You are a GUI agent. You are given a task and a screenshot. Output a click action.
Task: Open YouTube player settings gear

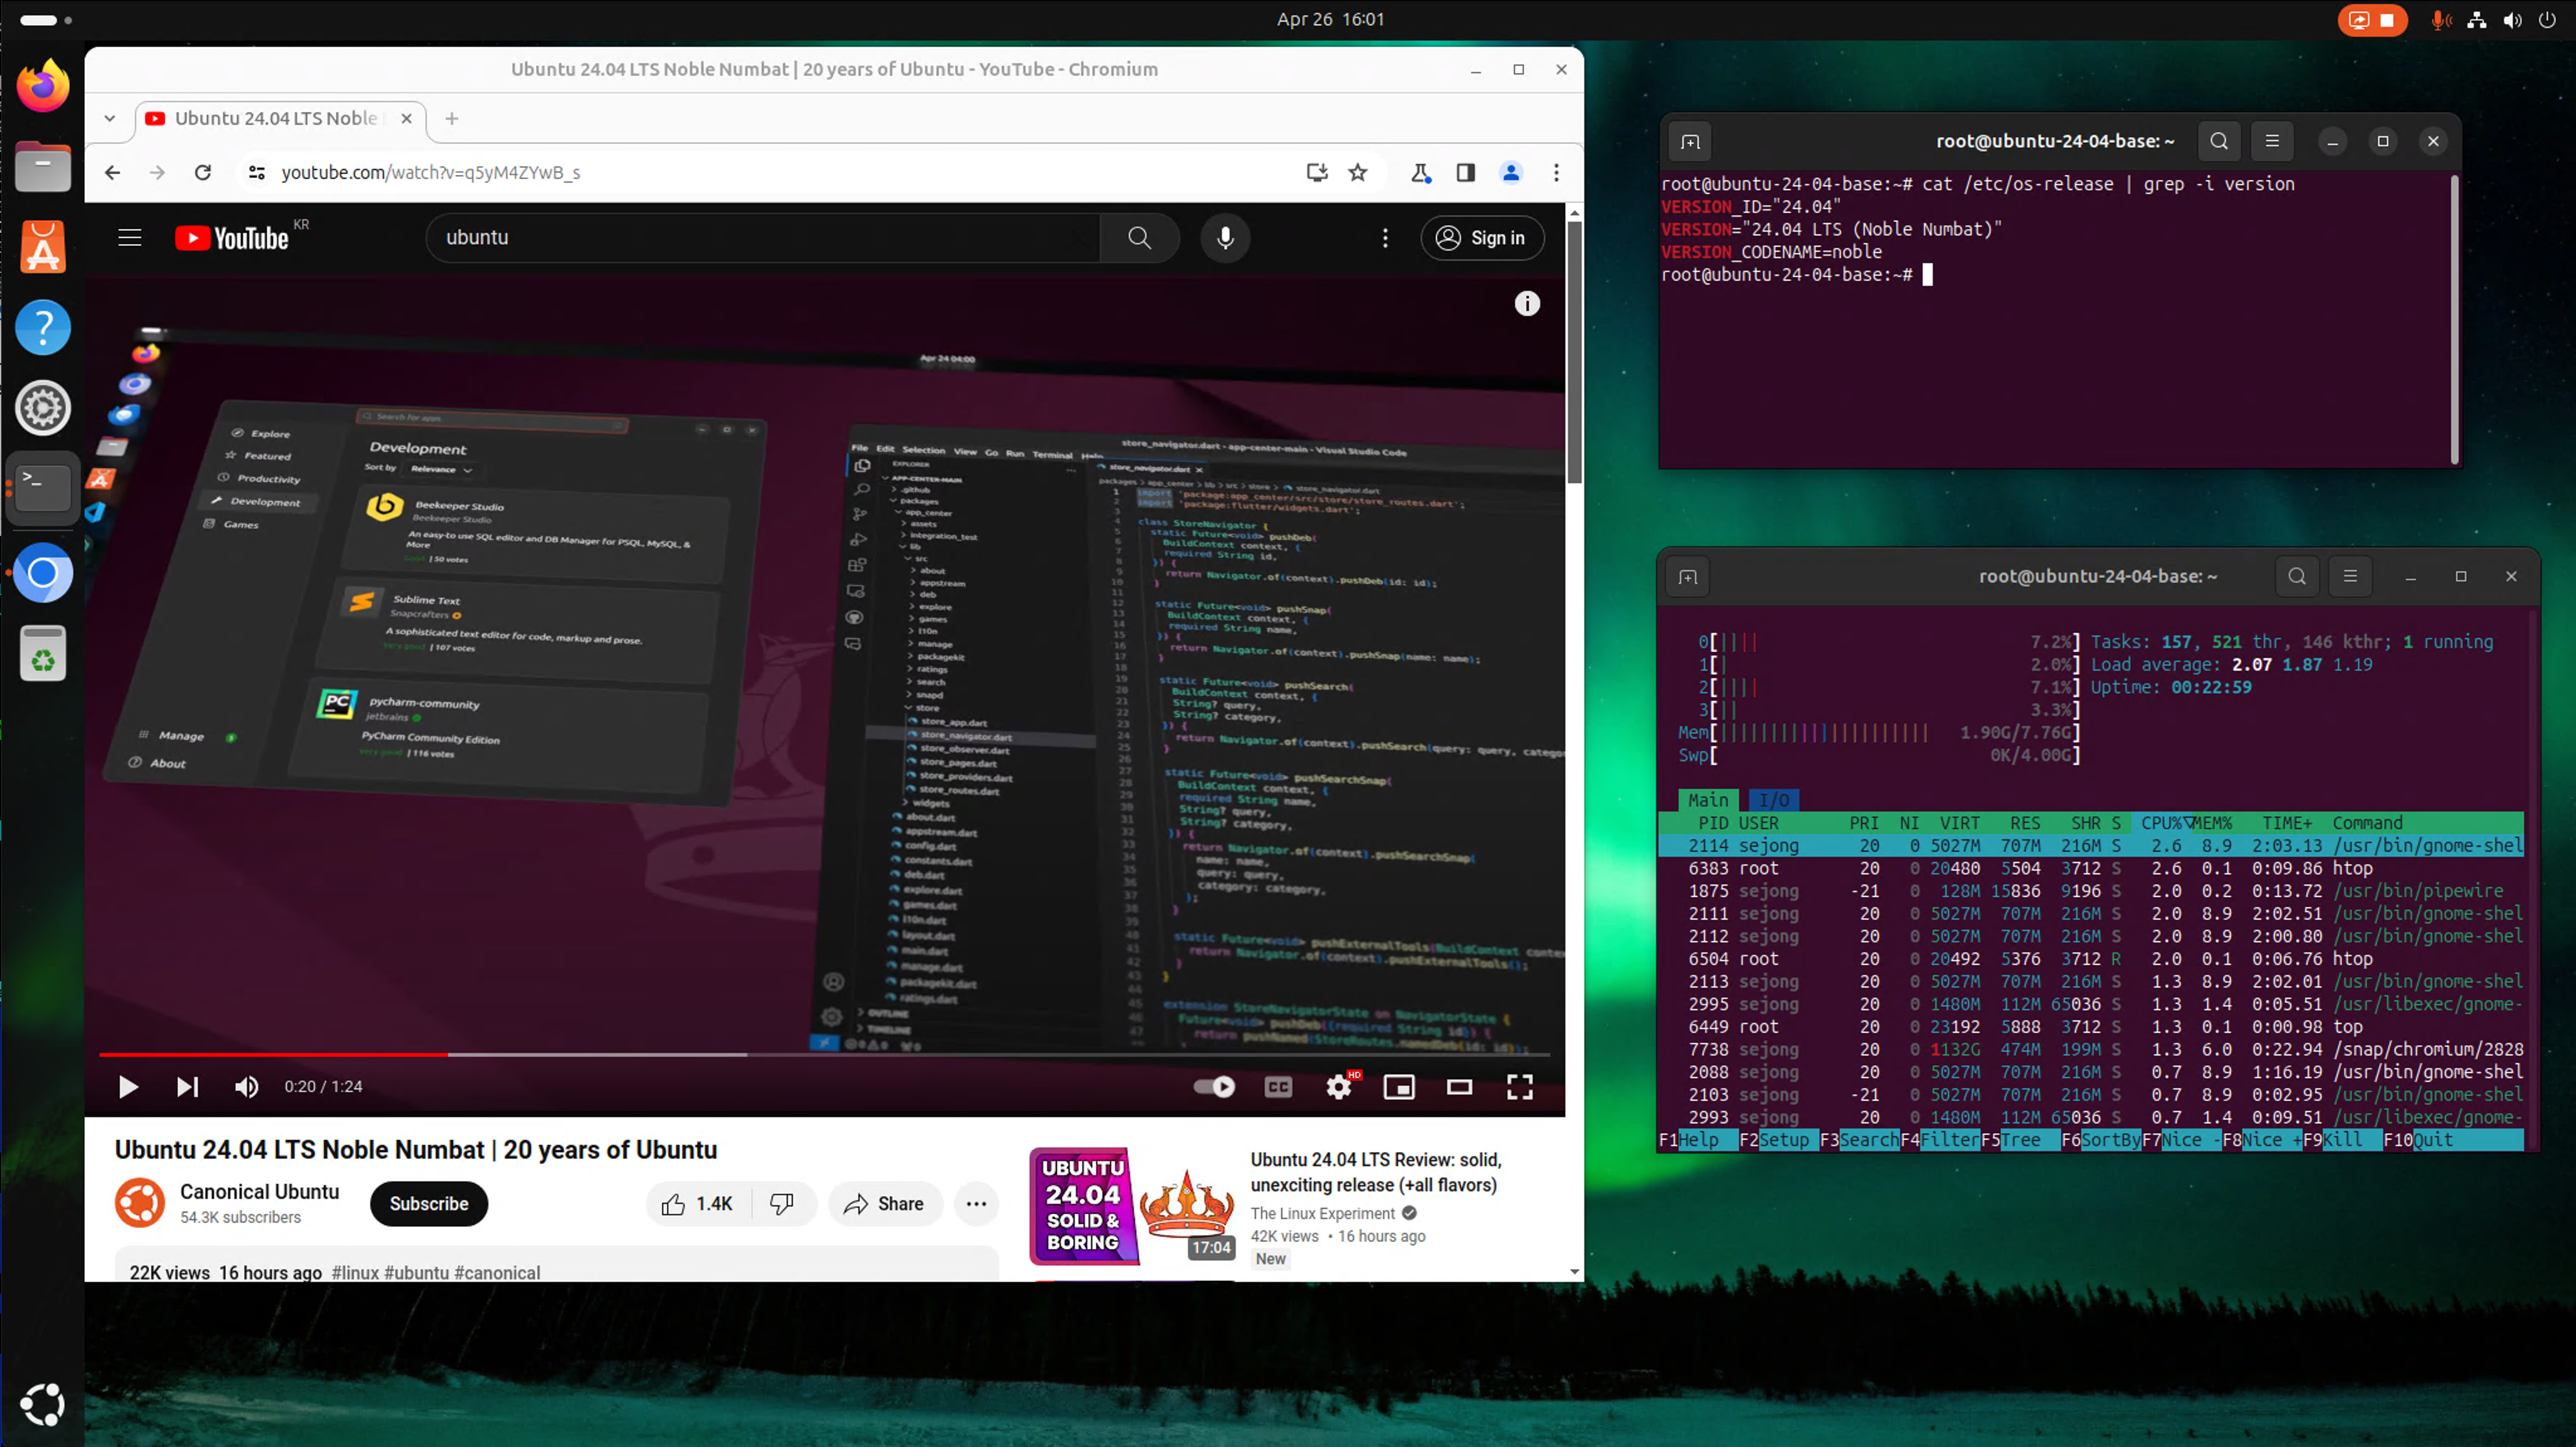tap(1338, 1087)
